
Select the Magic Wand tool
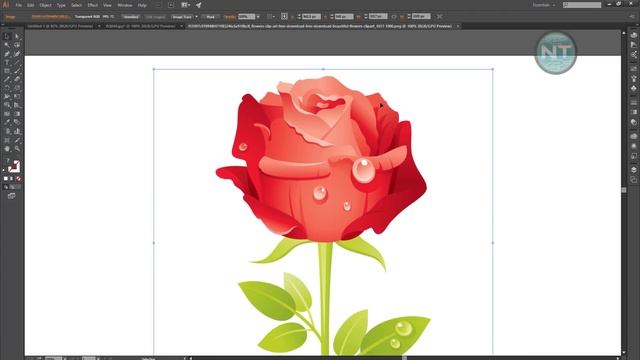pyautogui.click(x=7, y=45)
